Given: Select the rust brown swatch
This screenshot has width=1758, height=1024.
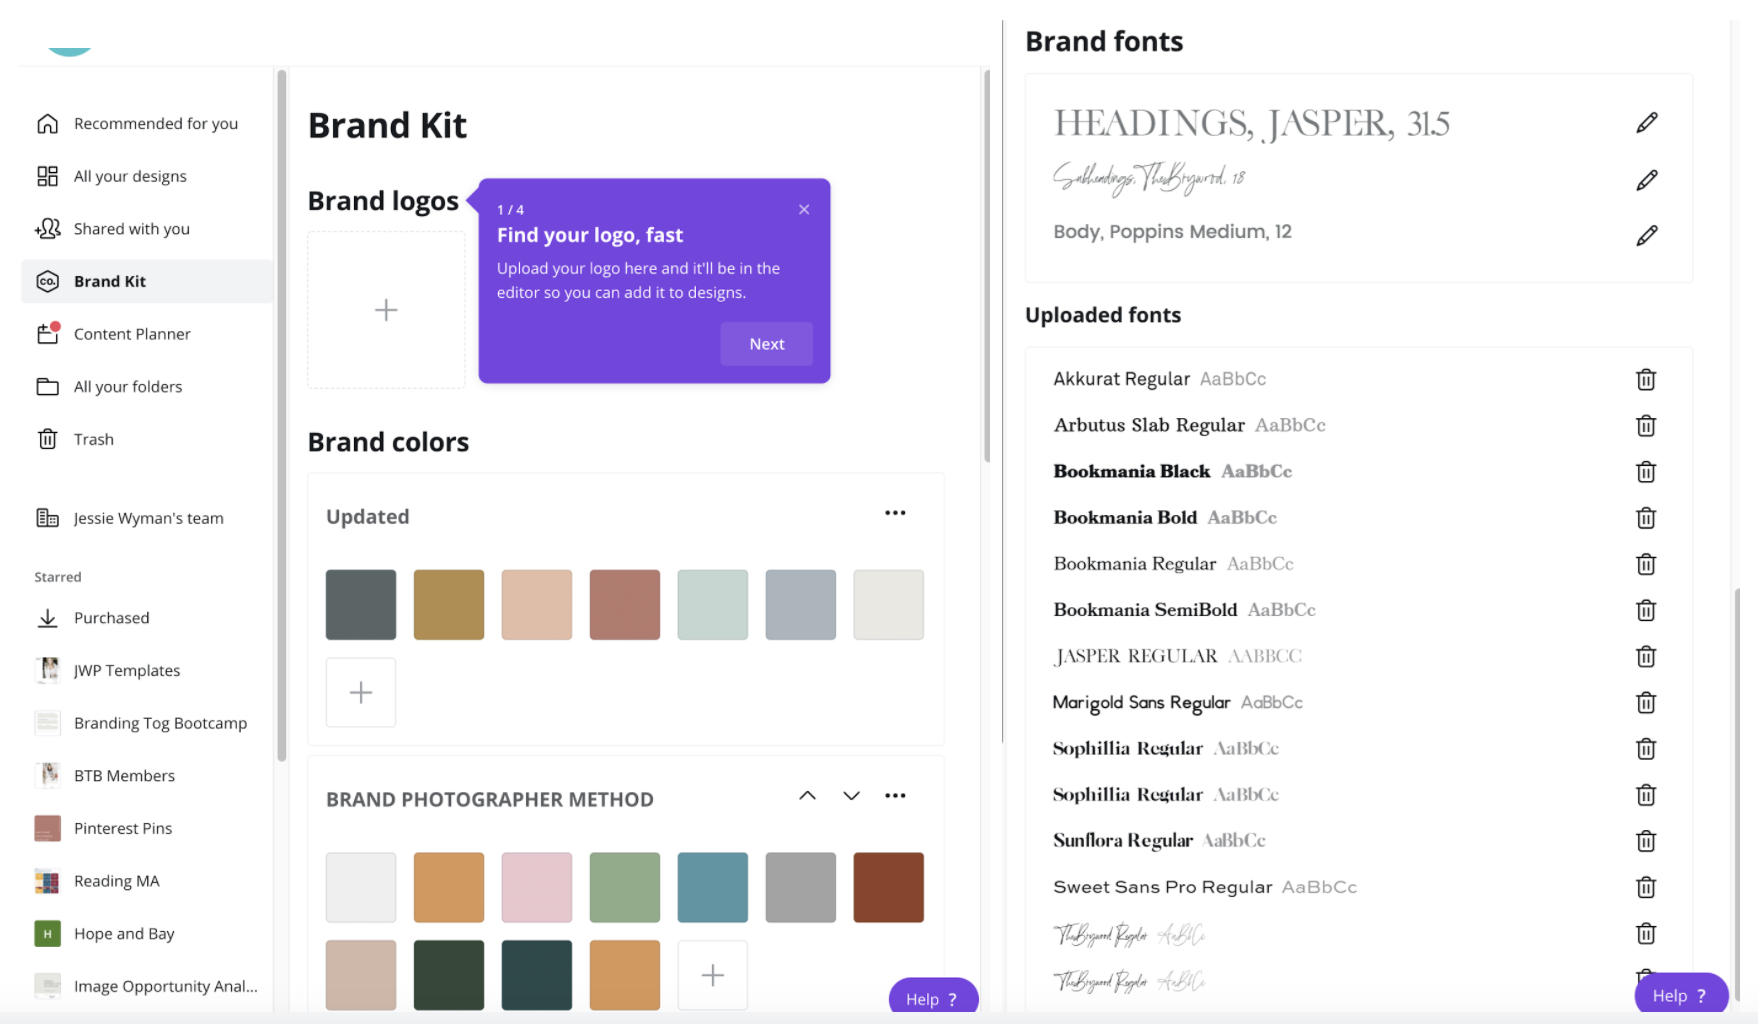Looking at the screenshot, I should (889, 888).
